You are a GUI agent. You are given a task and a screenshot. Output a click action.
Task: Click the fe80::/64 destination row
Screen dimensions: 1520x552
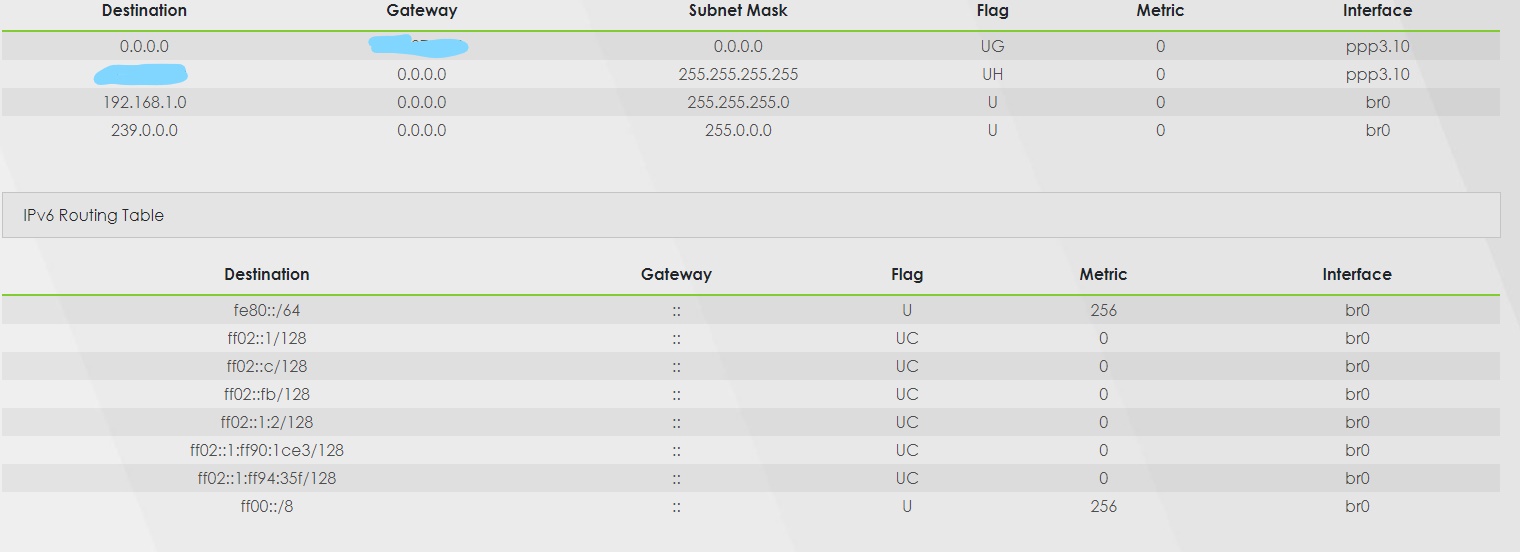click(750, 310)
